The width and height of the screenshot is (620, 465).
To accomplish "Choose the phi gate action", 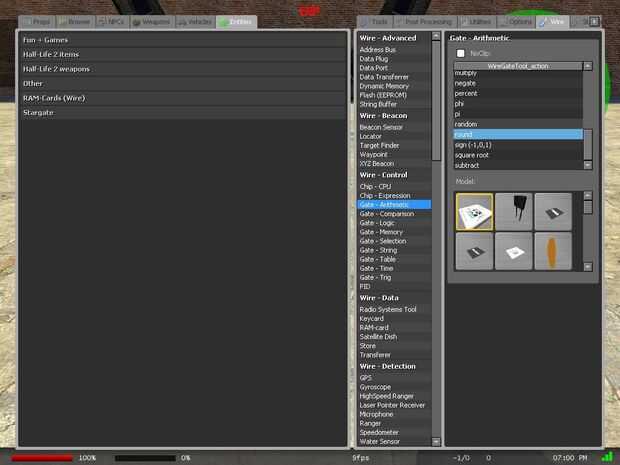I will pyautogui.click(x=518, y=104).
